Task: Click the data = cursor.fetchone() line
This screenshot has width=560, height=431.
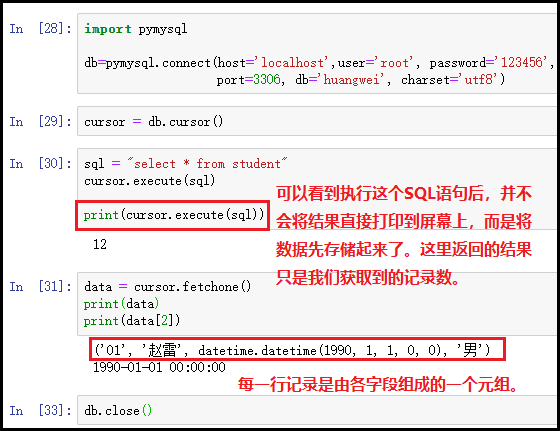Action: click(168, 286)
